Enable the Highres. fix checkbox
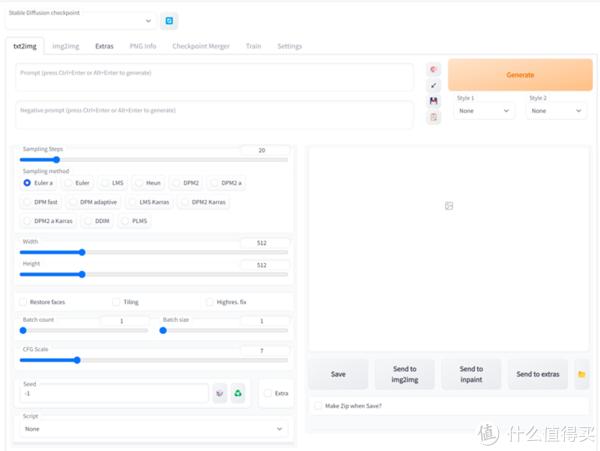This screenshot has height=451, width=600. (210, 302)
